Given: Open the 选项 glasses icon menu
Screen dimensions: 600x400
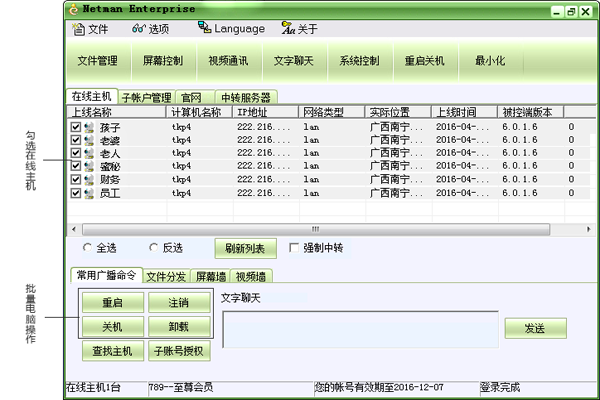Looking at the screenshot, I should click(x=139, y=29).
